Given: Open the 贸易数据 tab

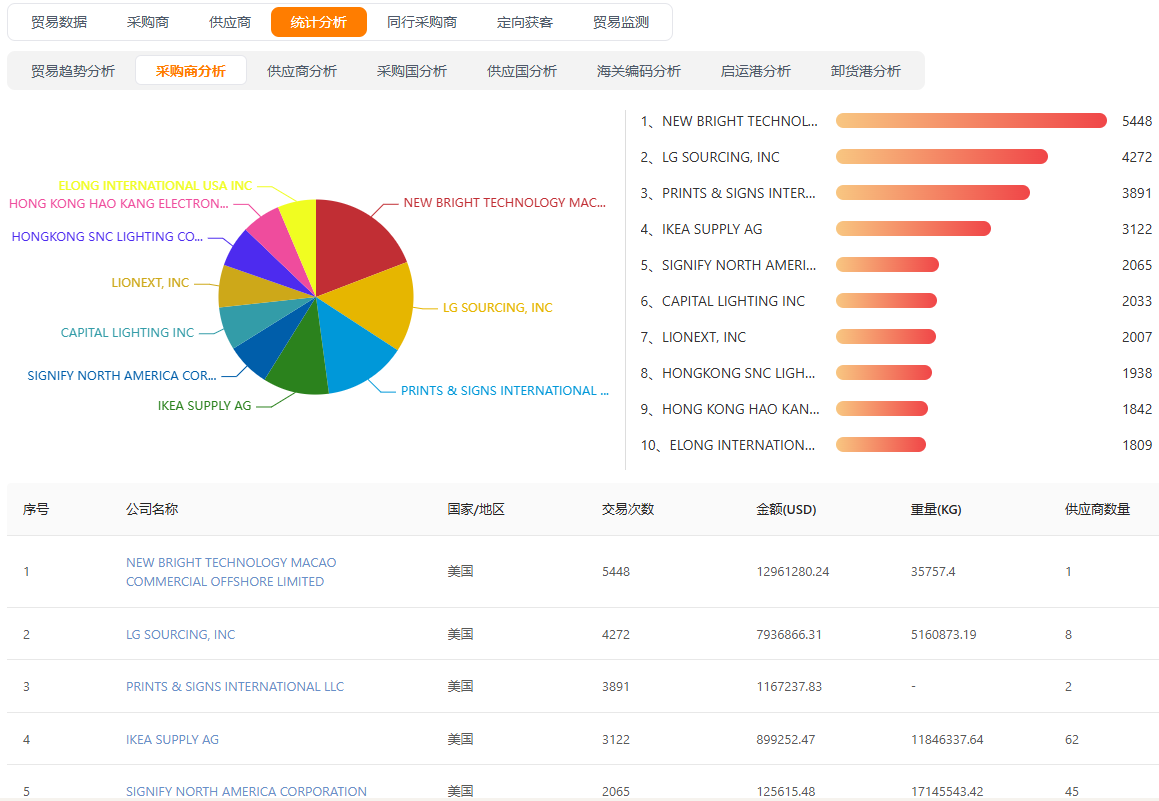Looking at the screenshot, I should click(x=59, y=22).
